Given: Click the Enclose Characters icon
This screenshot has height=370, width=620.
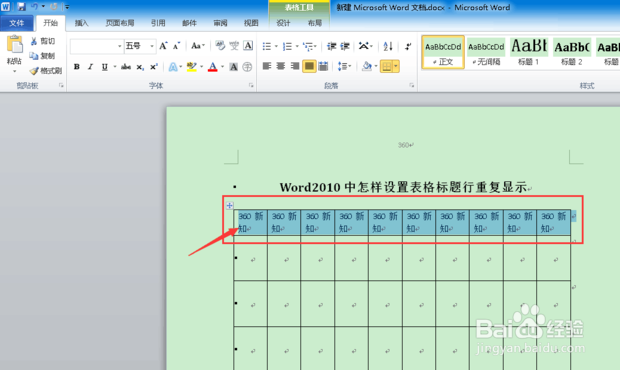Looking at the screenshot, I should 247,67.
